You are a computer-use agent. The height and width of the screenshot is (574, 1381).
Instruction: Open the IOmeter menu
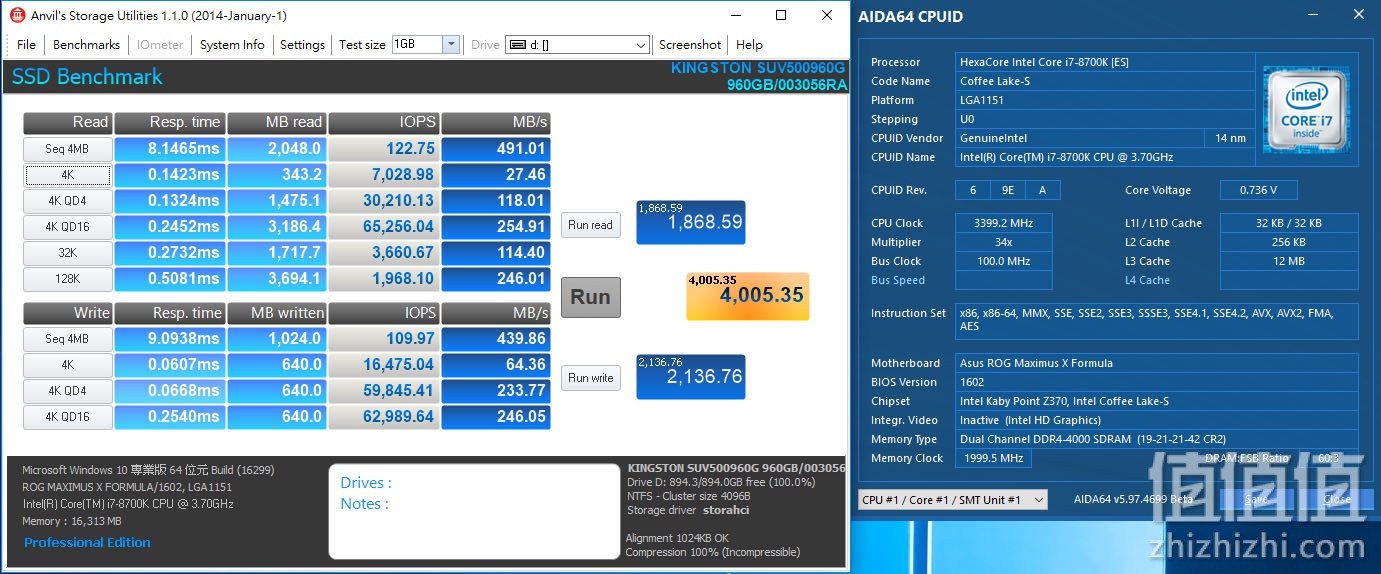point(160,44)
